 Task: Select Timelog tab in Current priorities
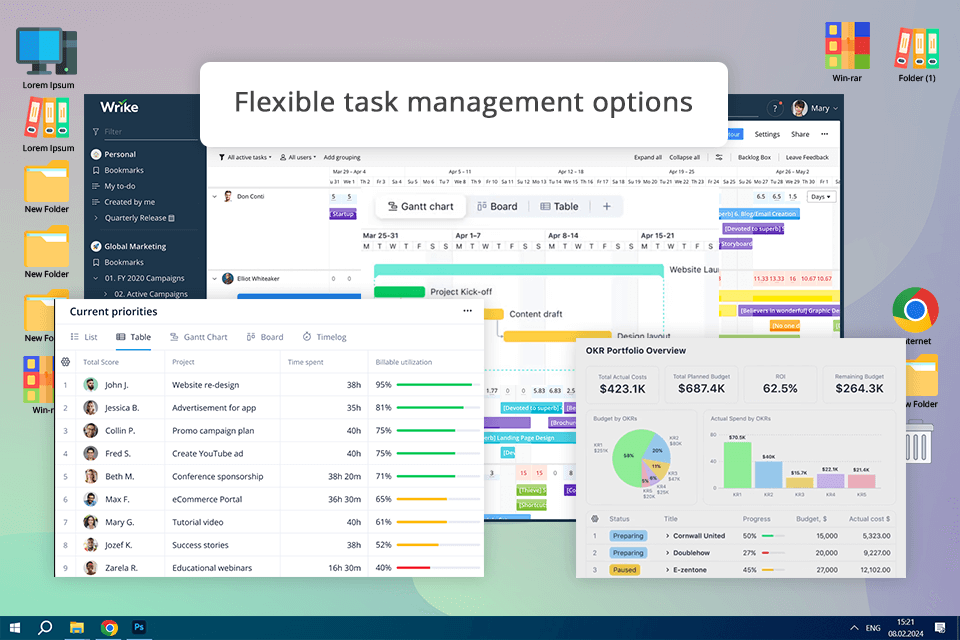tap(324, 337)
